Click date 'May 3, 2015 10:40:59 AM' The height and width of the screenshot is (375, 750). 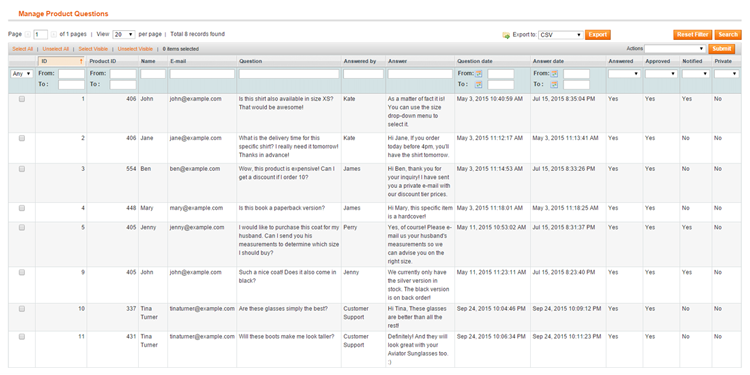pyautogui.click(x=491, y=99)
